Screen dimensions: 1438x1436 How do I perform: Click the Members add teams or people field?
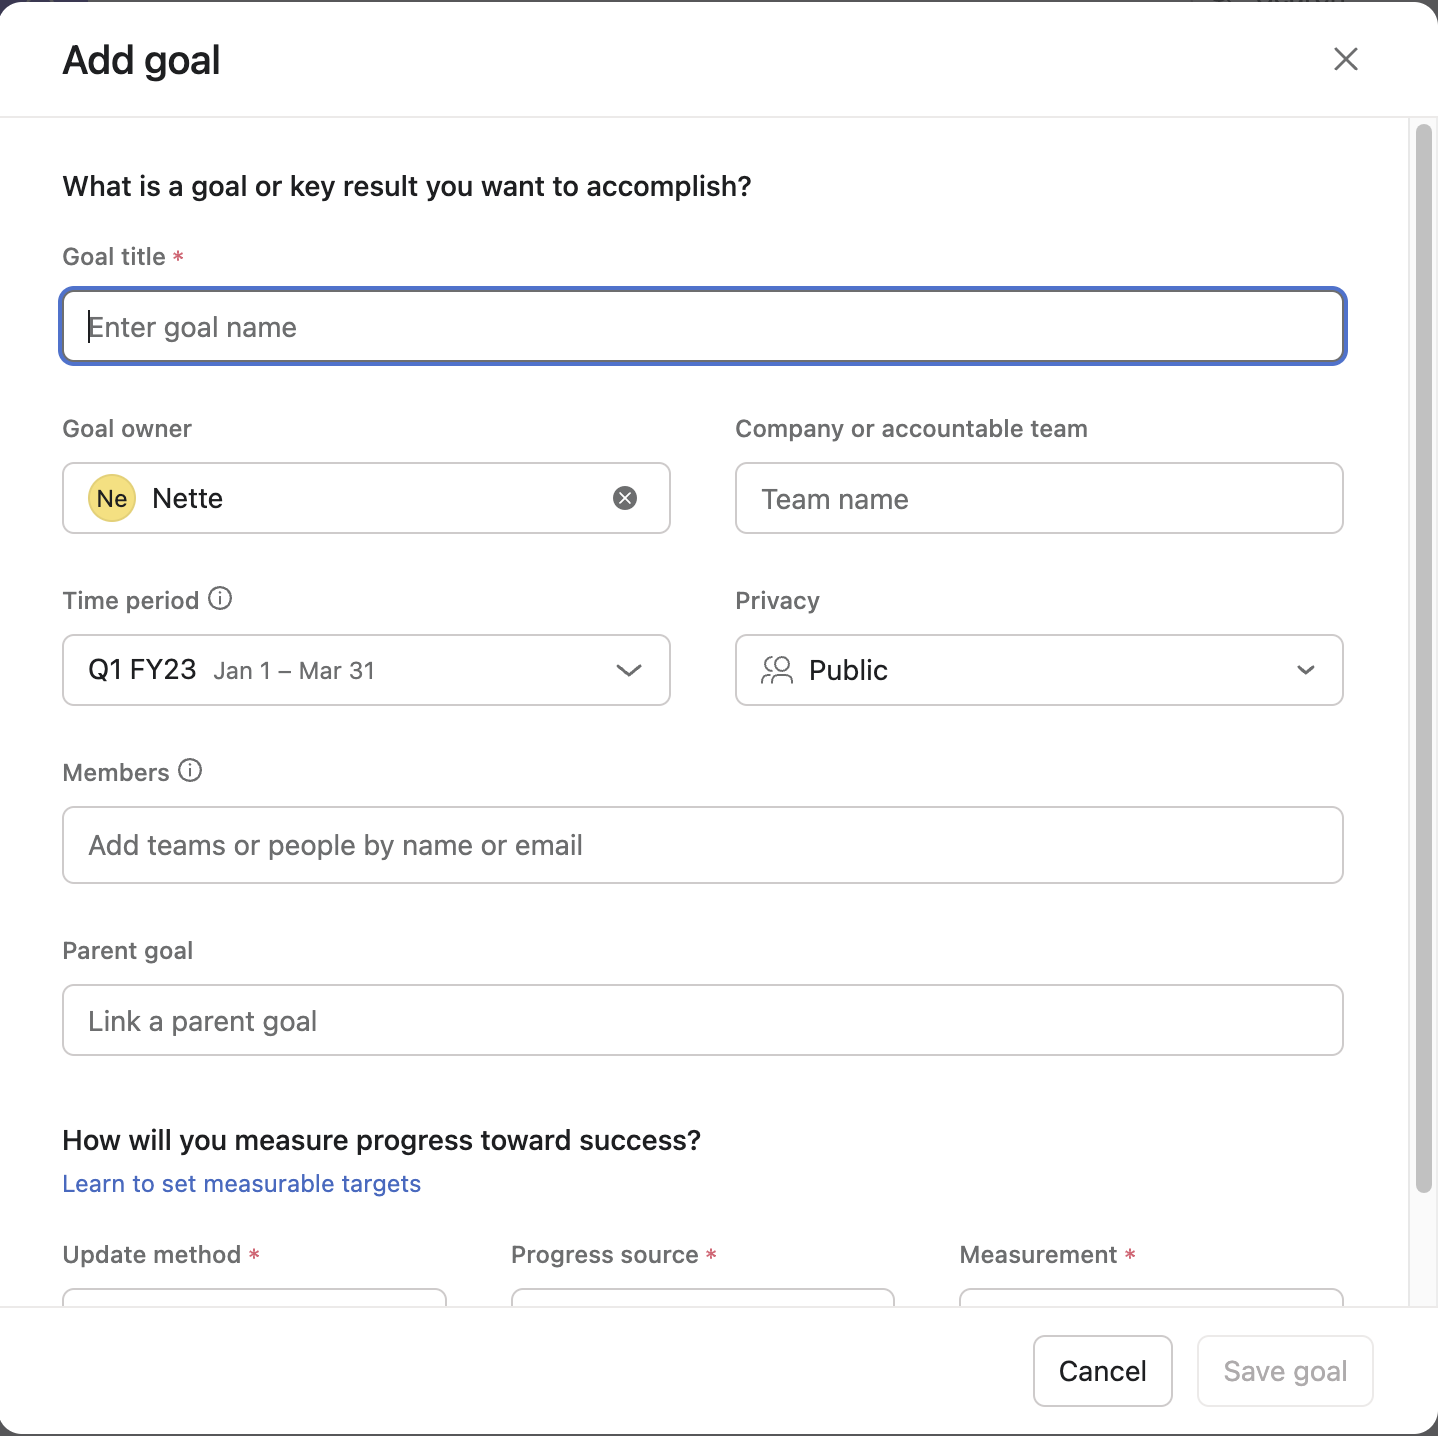[x=702, y=845]
